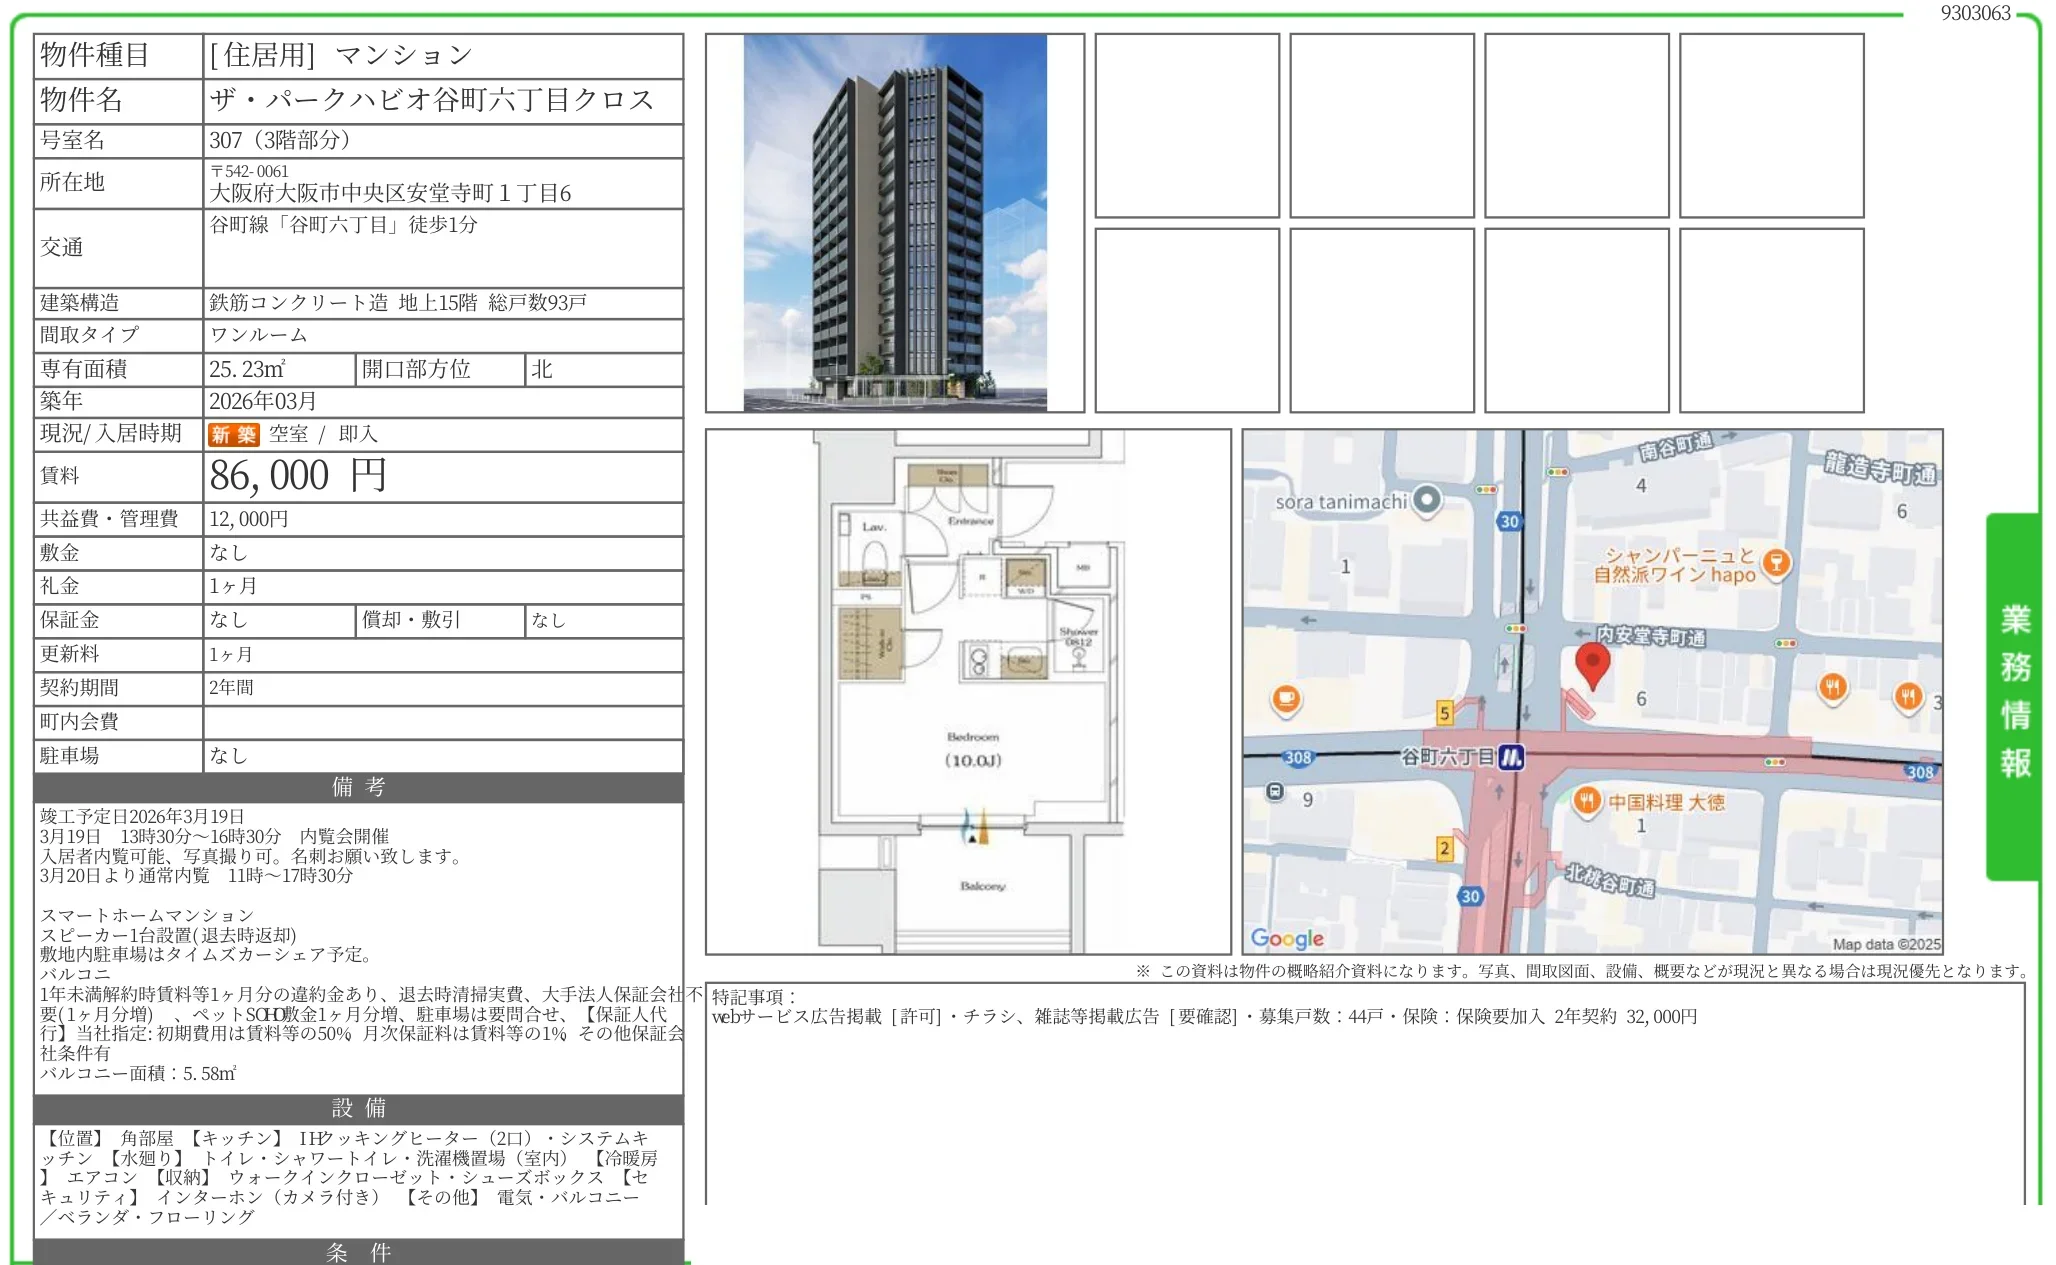Open the floor plan image
This screenshot has width=2056, height=1265.
pyautogui.click(x=967, y=691)
